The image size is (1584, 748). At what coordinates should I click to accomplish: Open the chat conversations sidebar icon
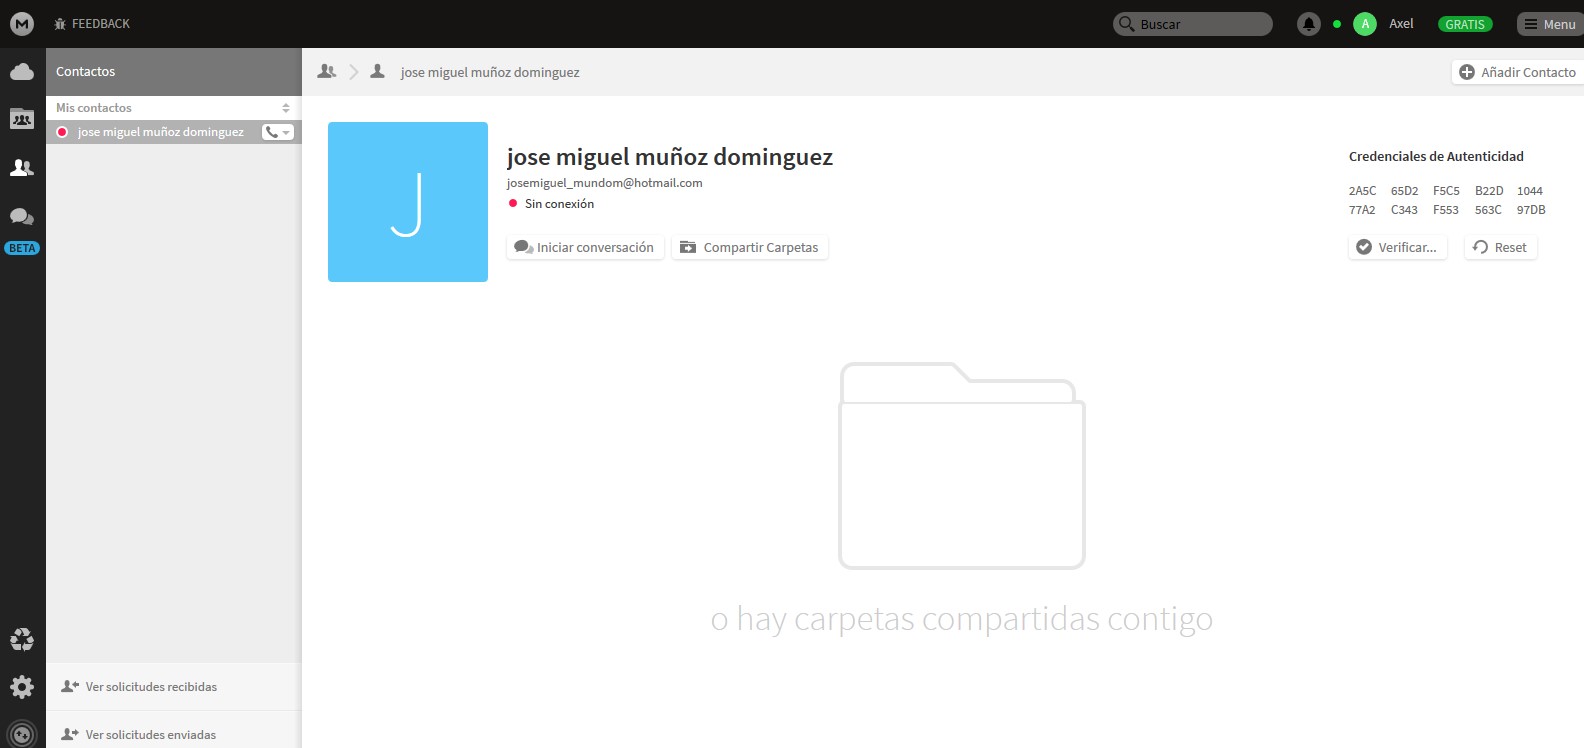22,217
